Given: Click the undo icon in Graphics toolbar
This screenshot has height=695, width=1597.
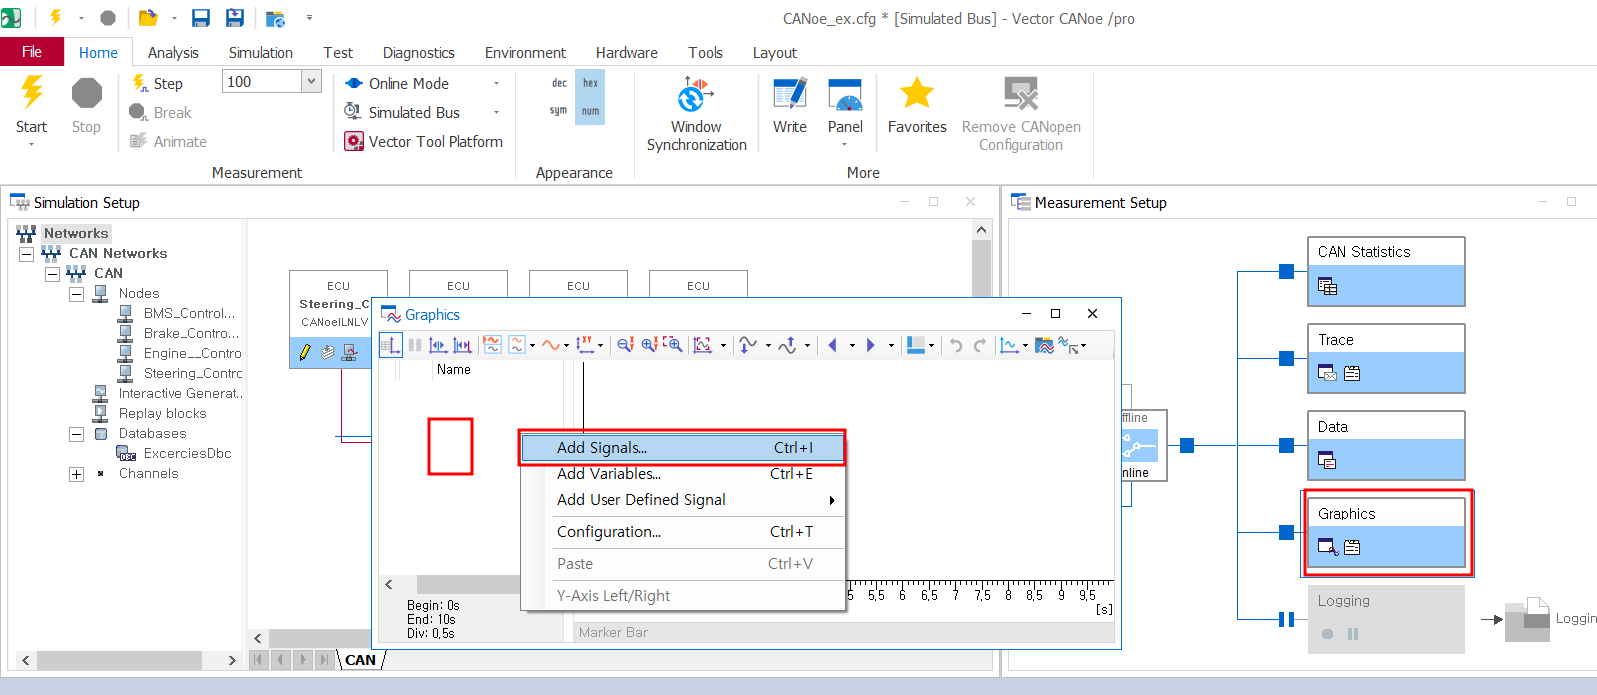Looking at the screenshot, I should [x=956, y=345].
